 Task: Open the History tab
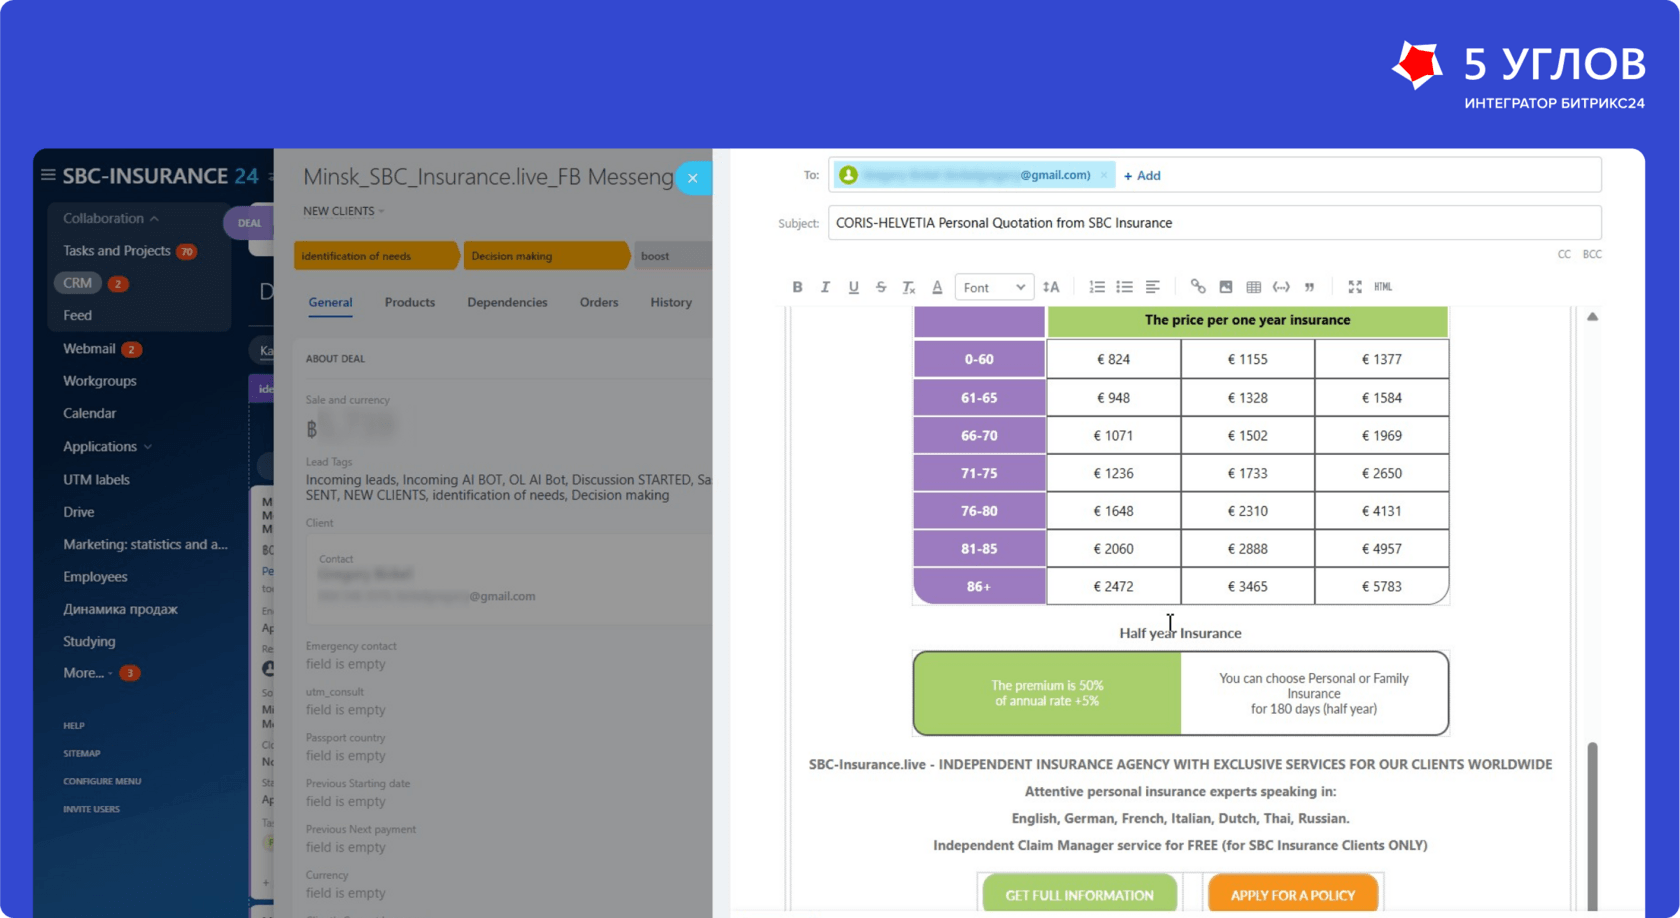click(671, 302)
